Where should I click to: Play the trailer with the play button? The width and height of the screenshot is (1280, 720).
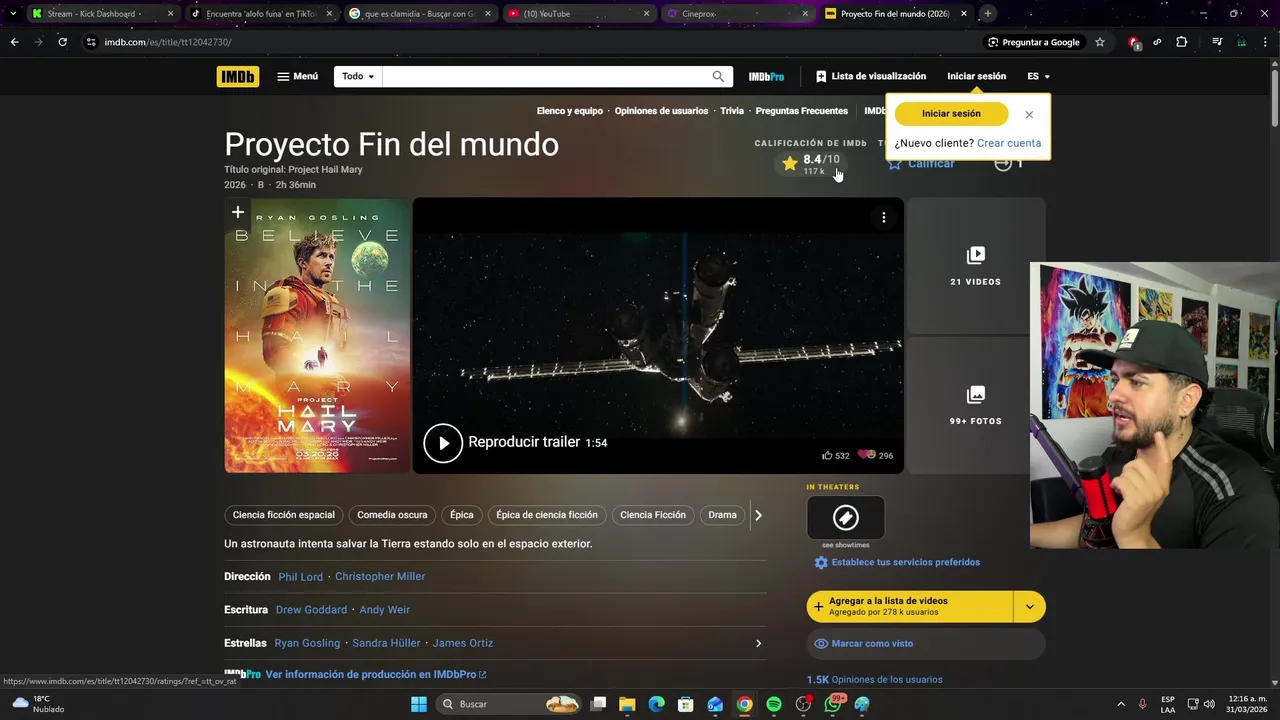coord(443,443)
